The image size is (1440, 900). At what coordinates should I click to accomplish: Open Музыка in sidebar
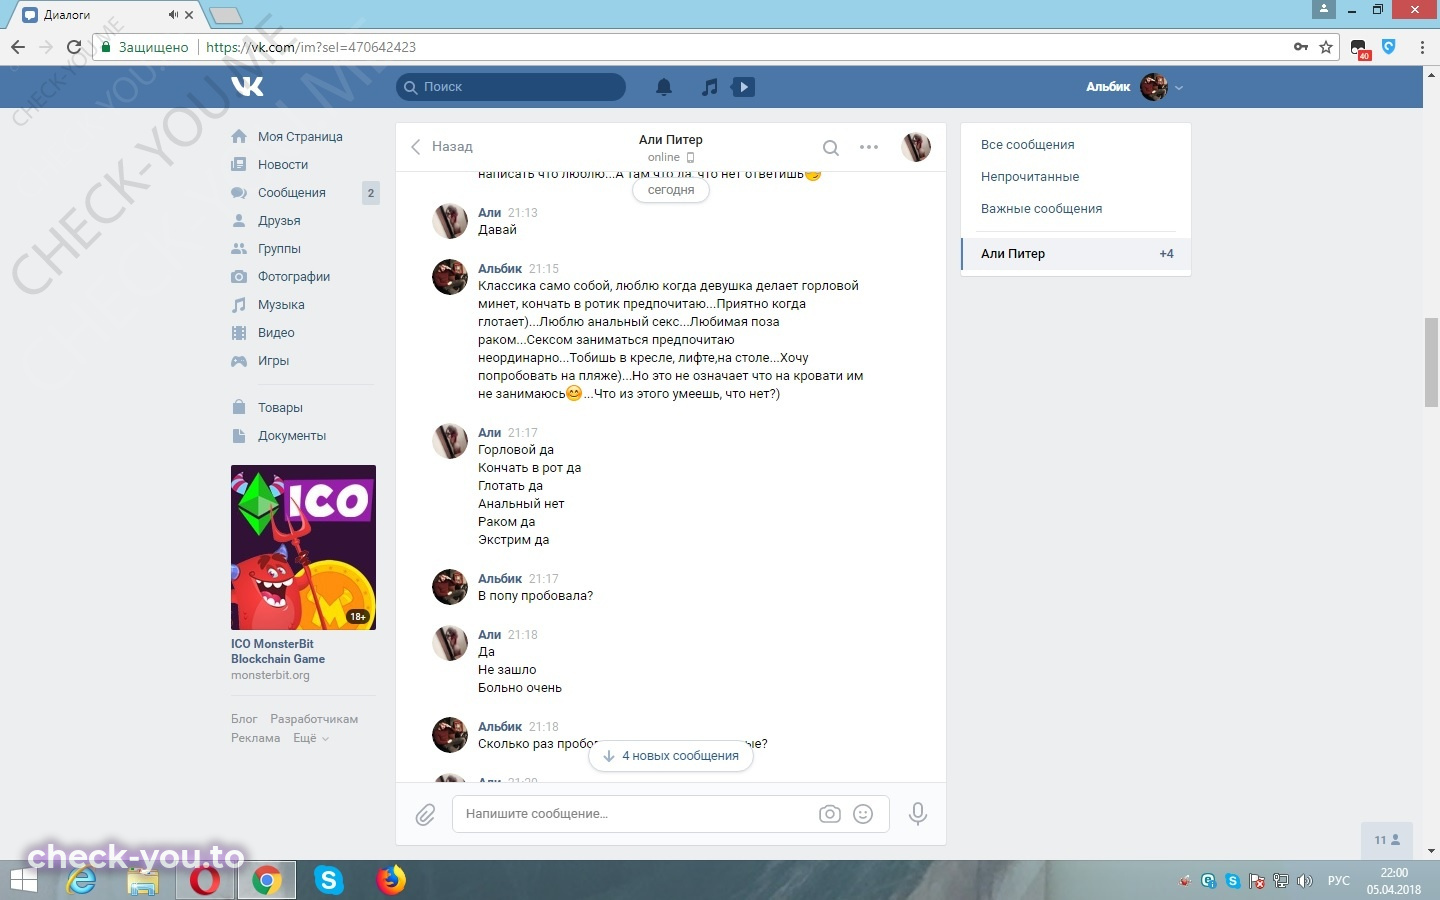[x=281, y=305]
